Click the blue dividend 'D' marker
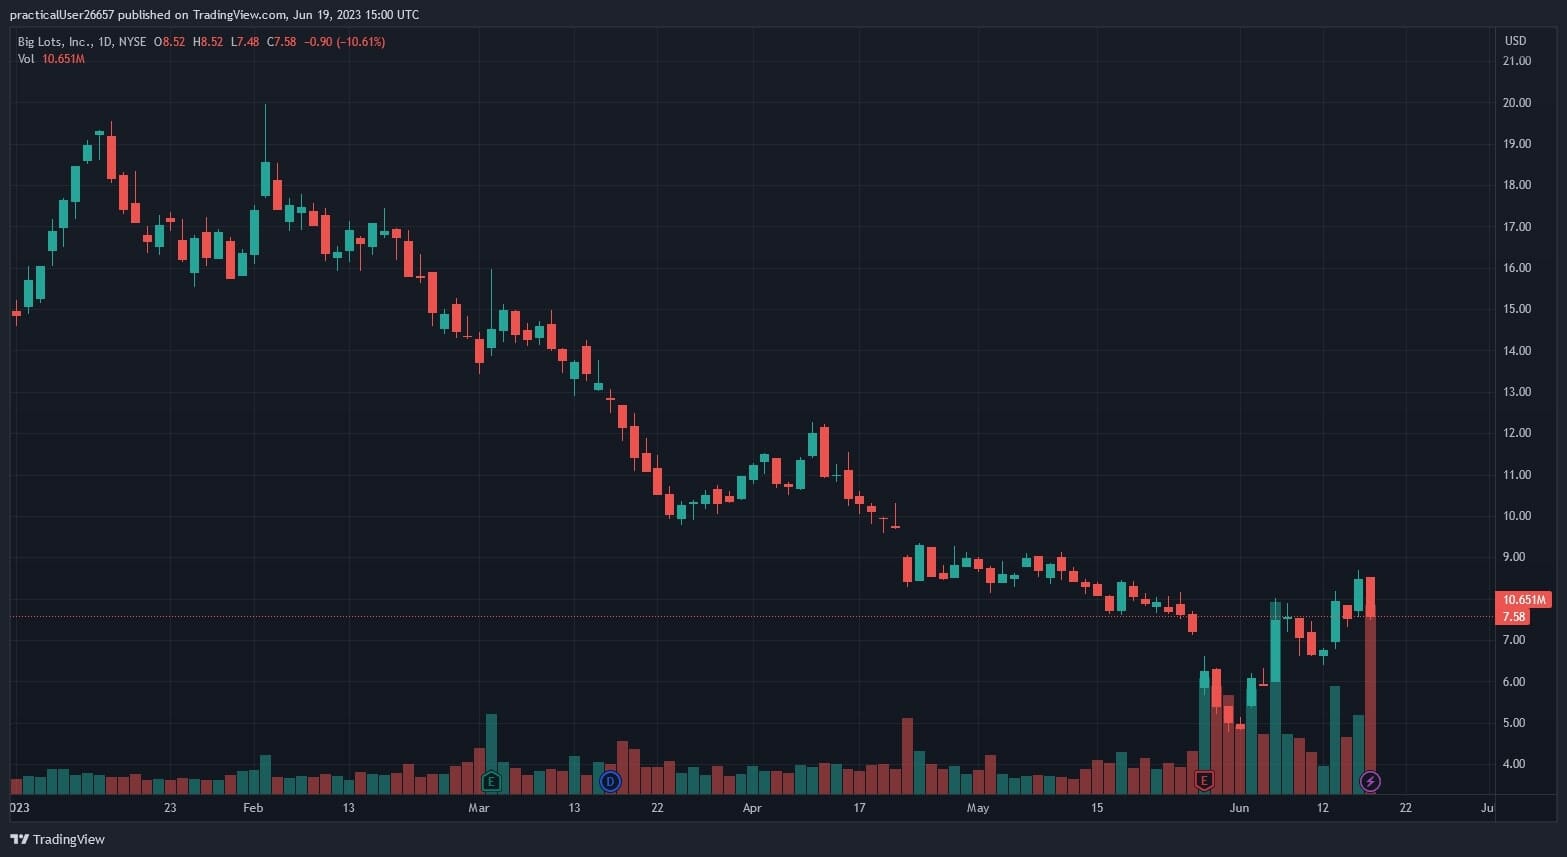Screen dimensions: 1567x857 coord(610,781)
